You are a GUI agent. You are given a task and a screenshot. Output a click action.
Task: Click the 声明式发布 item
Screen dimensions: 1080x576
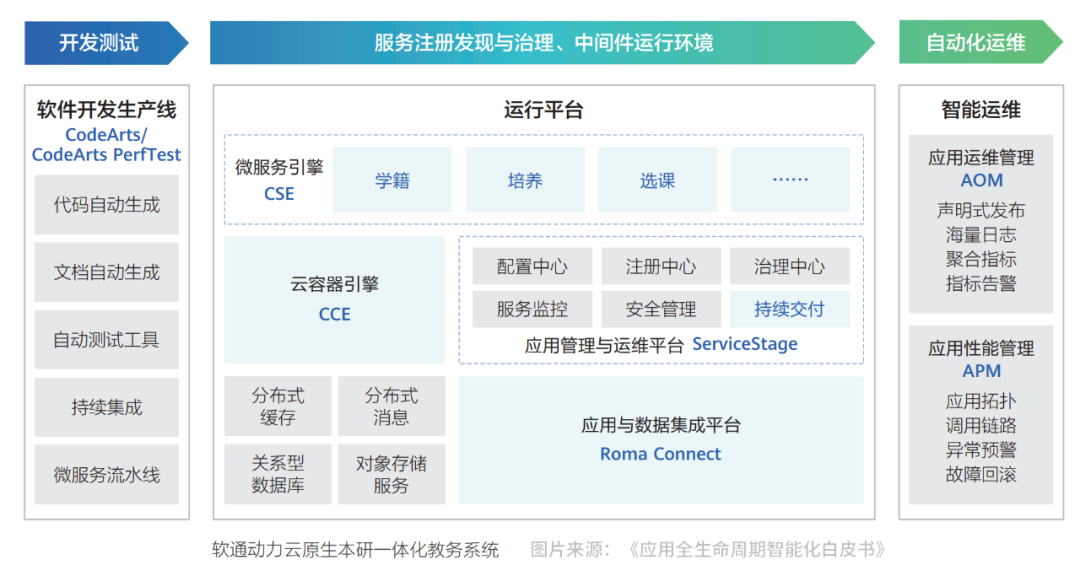(x=981, y=210)
